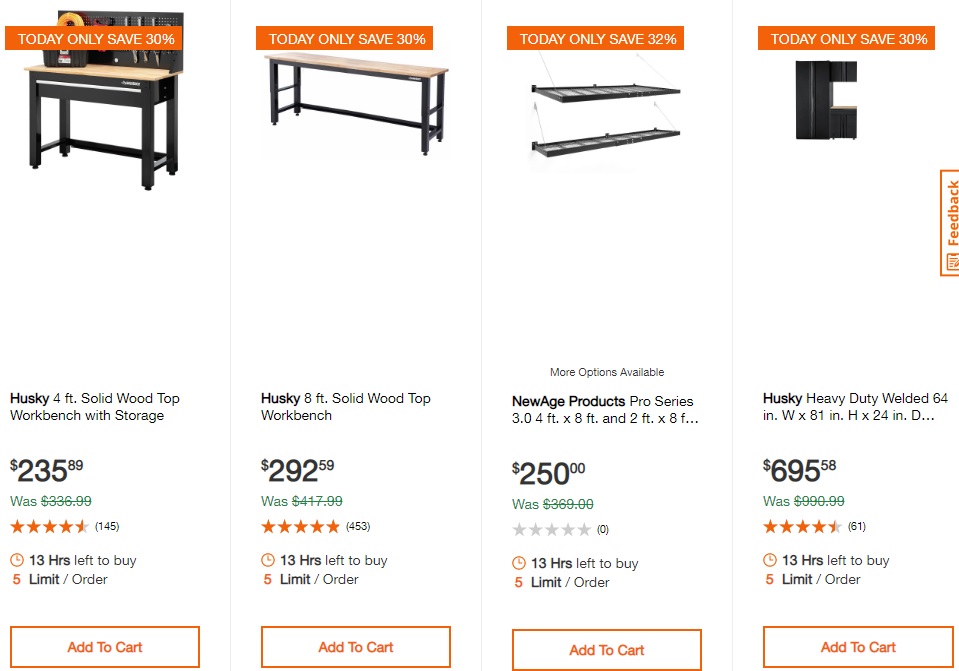Click star rating of Husky 8 ft. workbench
Screen dimensions: 959x671
click(x=300, y=527)
